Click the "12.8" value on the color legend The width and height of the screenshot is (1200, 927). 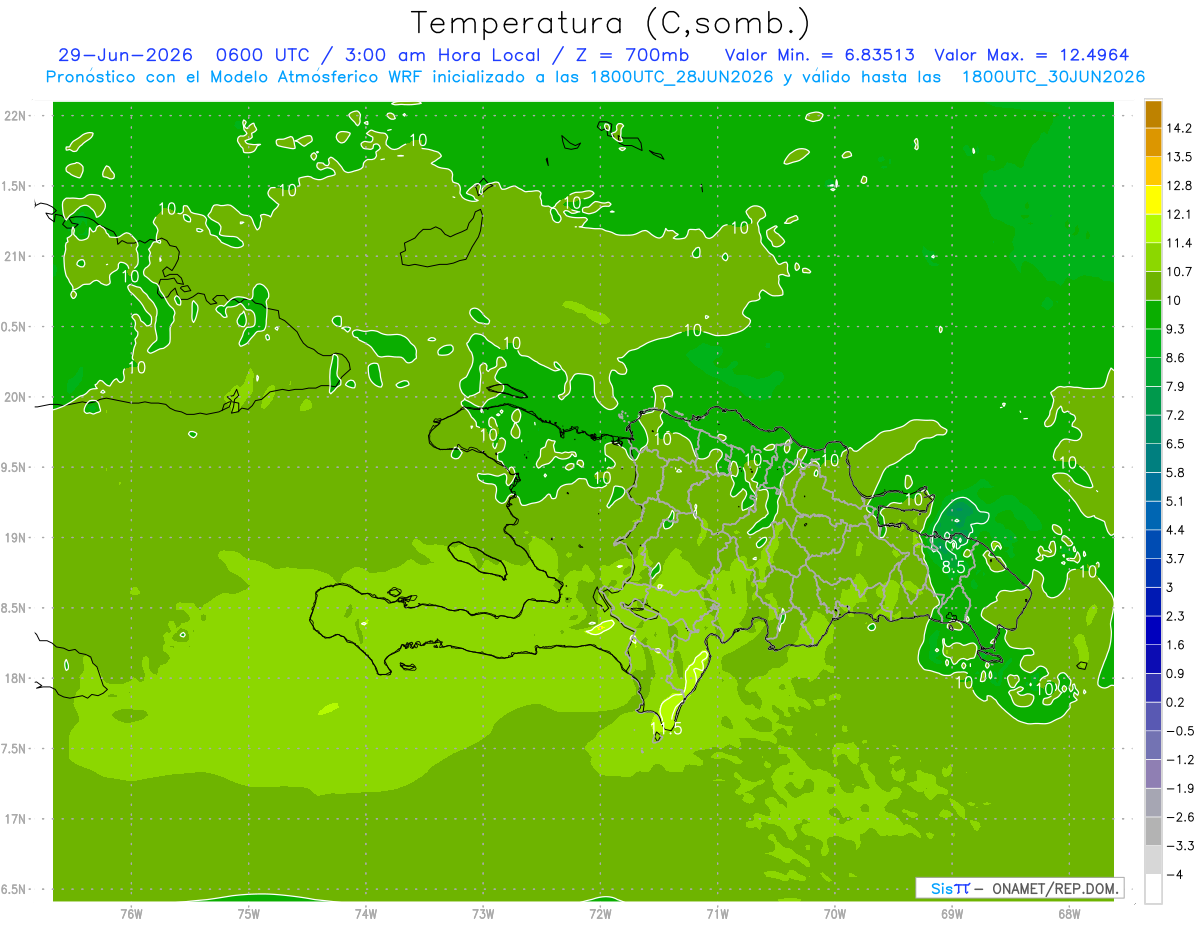(x=1179, y=186)
